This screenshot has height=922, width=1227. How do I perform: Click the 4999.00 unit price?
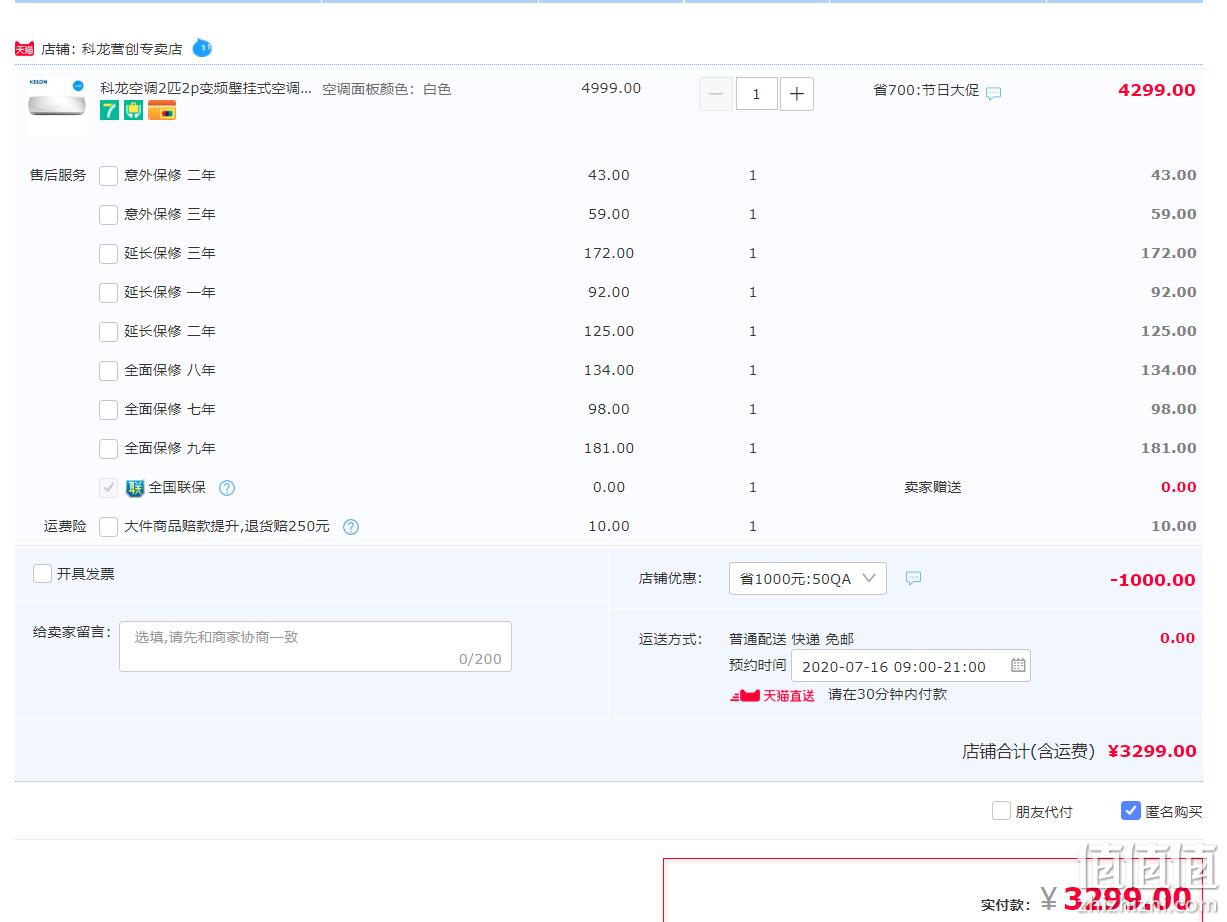pos(611,88)
